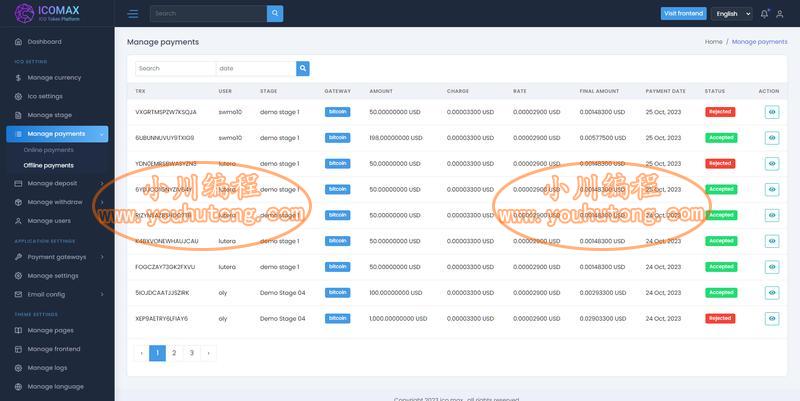View details of payment VXGRTMSPZW7KSQJA
The height and width of the screenshot is (401, 800).
772,112
